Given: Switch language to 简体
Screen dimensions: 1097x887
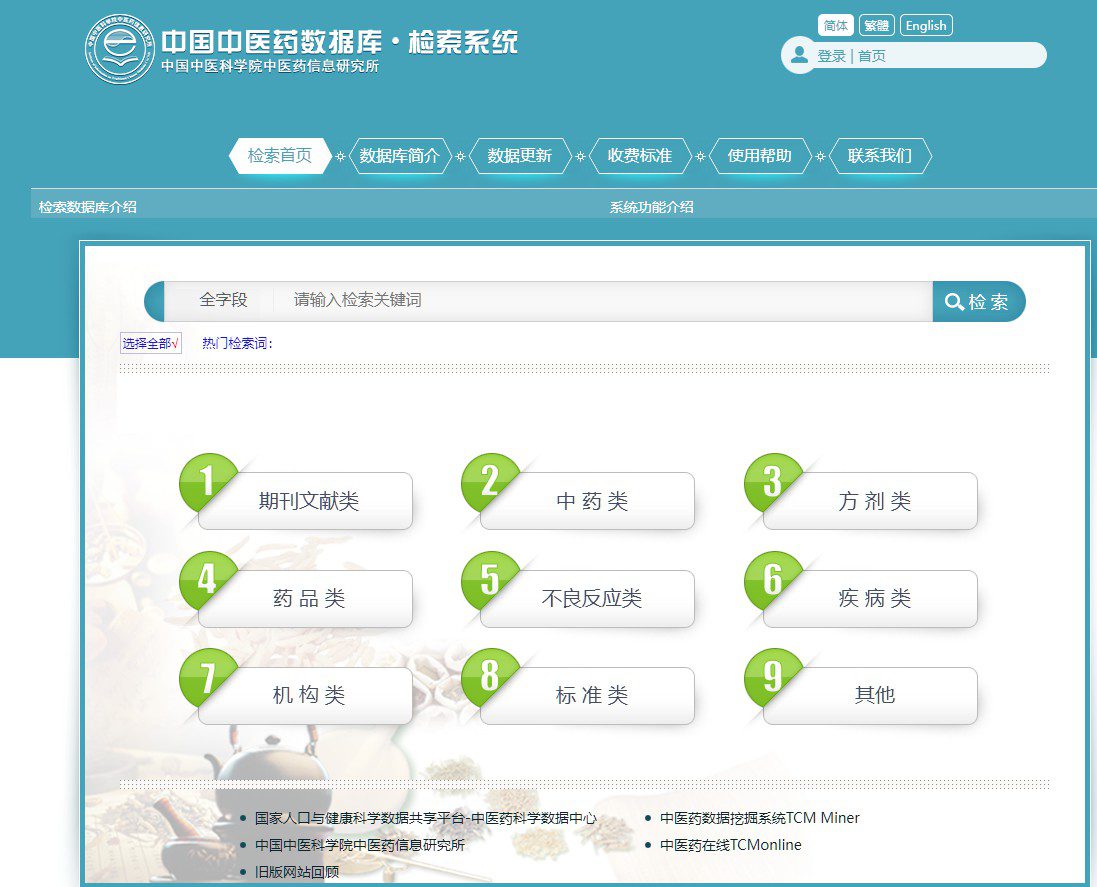Looking at the screenshot, I should pos(835,25).
